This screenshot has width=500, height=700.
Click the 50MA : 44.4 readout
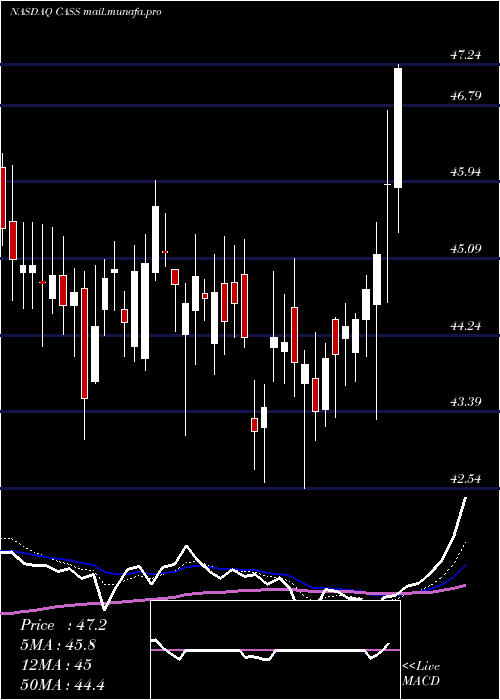[62, 684]
